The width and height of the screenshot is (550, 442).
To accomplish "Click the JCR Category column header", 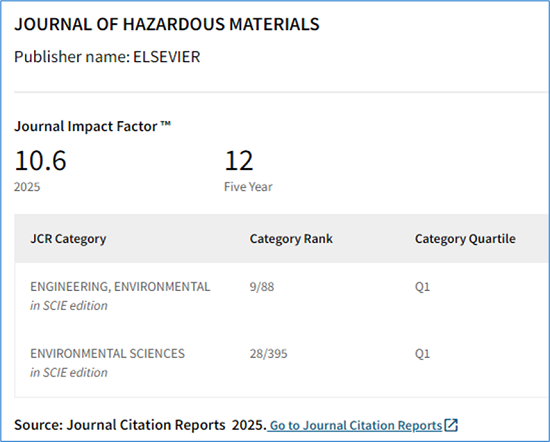I will pyautogui.click(x=68, y=239).
